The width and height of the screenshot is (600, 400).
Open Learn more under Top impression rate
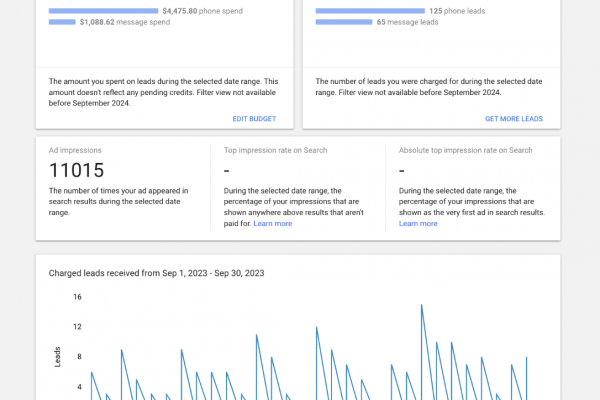point(273,224)
